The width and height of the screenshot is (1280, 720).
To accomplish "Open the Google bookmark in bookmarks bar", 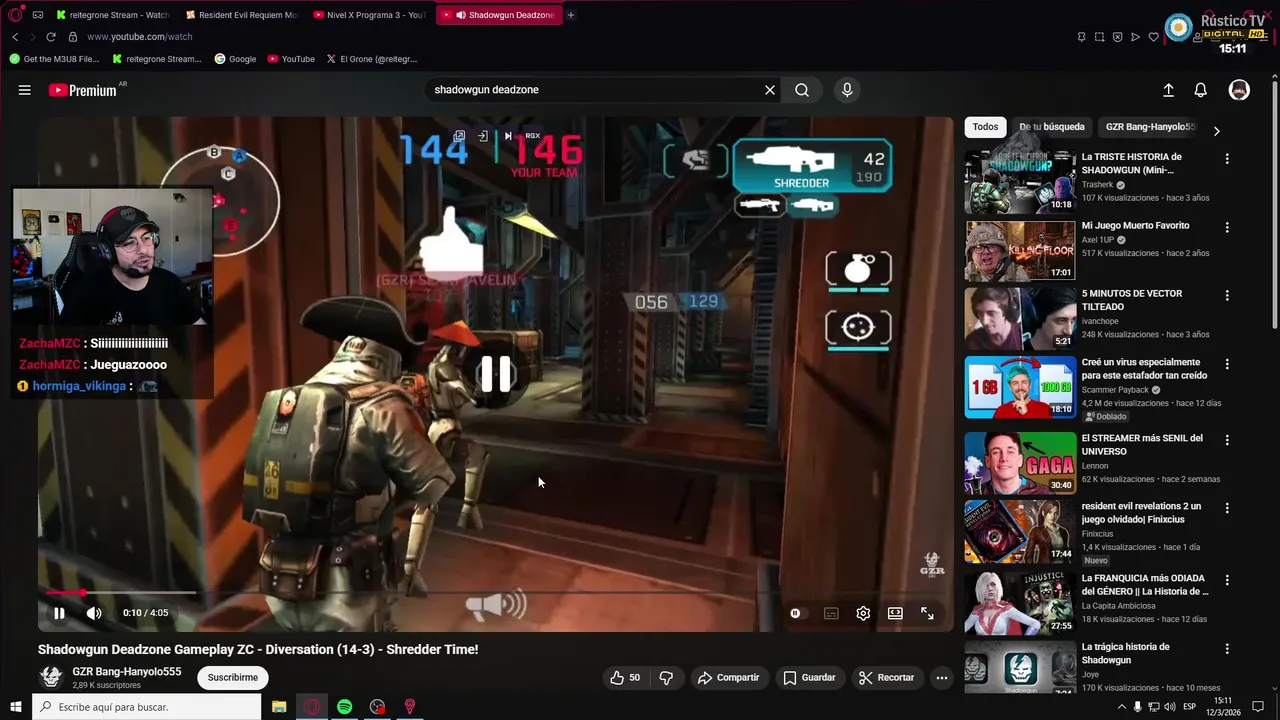I will pyautogui.click(x=236, y=59).
